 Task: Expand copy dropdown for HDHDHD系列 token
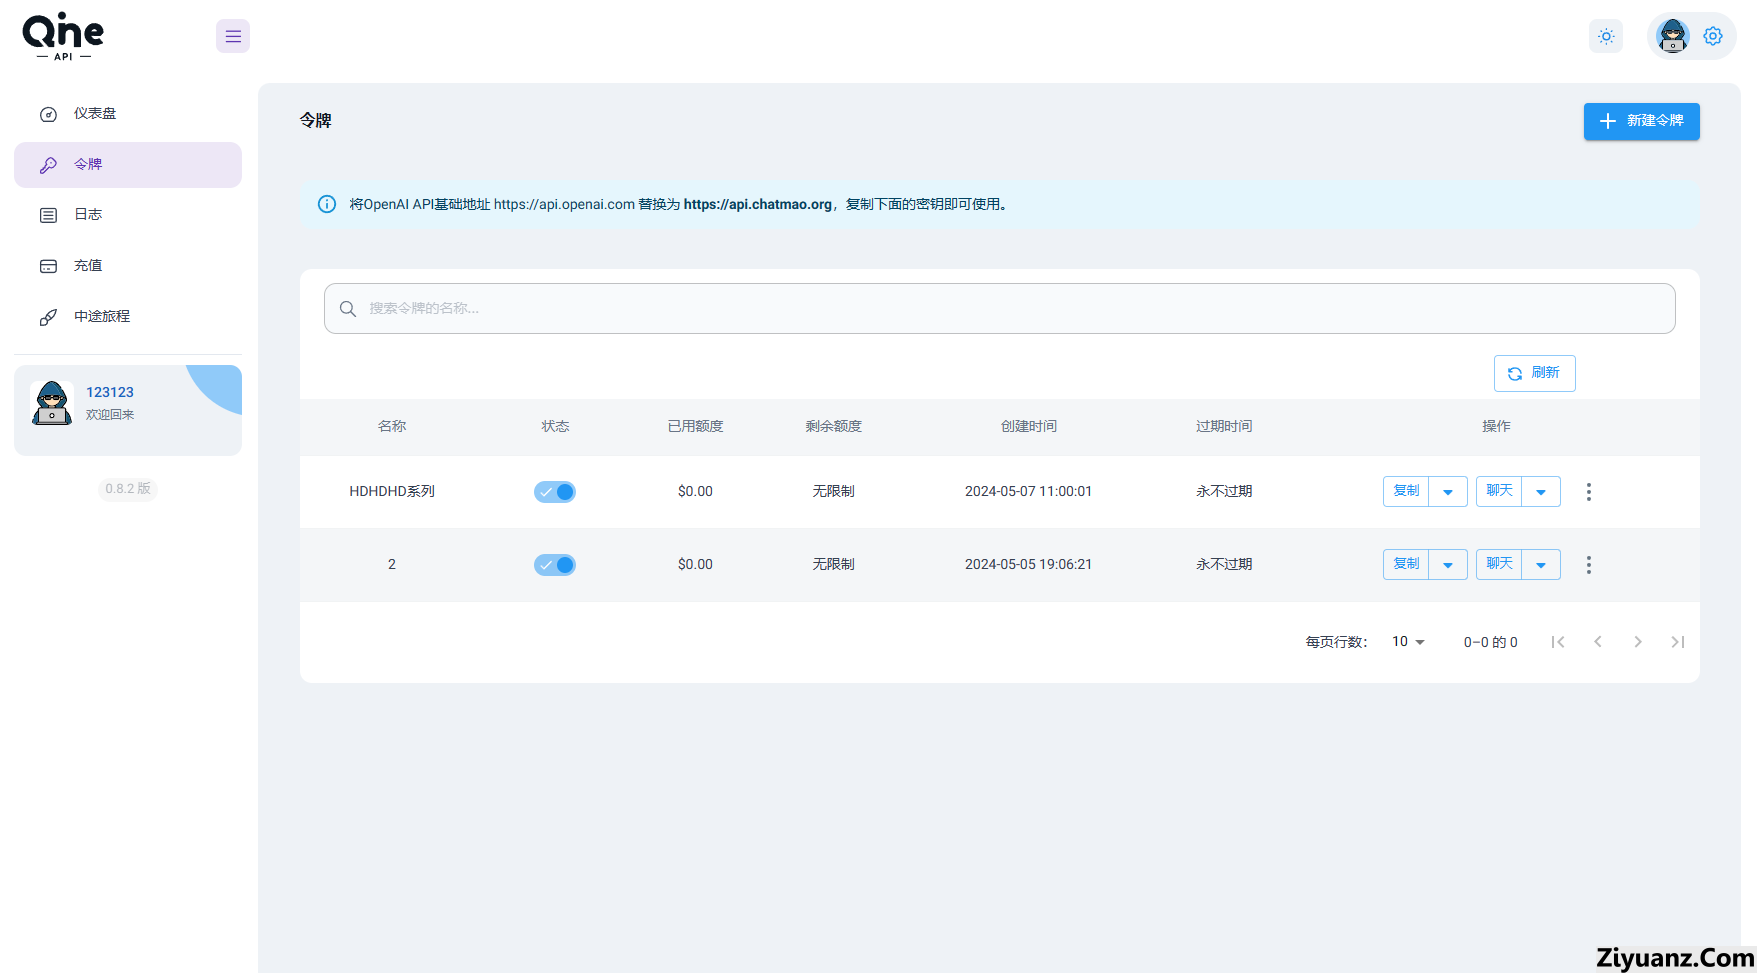tap(1448, 492)
